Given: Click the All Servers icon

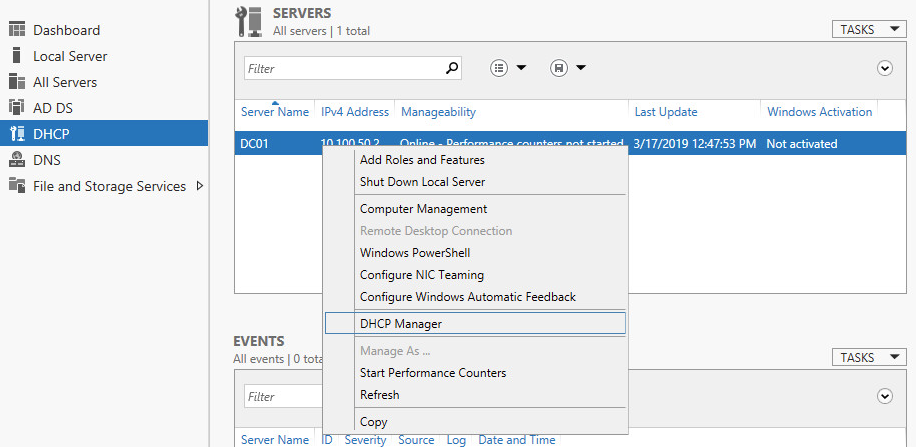Looking at the screenshot, I should [x=16, y=82].
